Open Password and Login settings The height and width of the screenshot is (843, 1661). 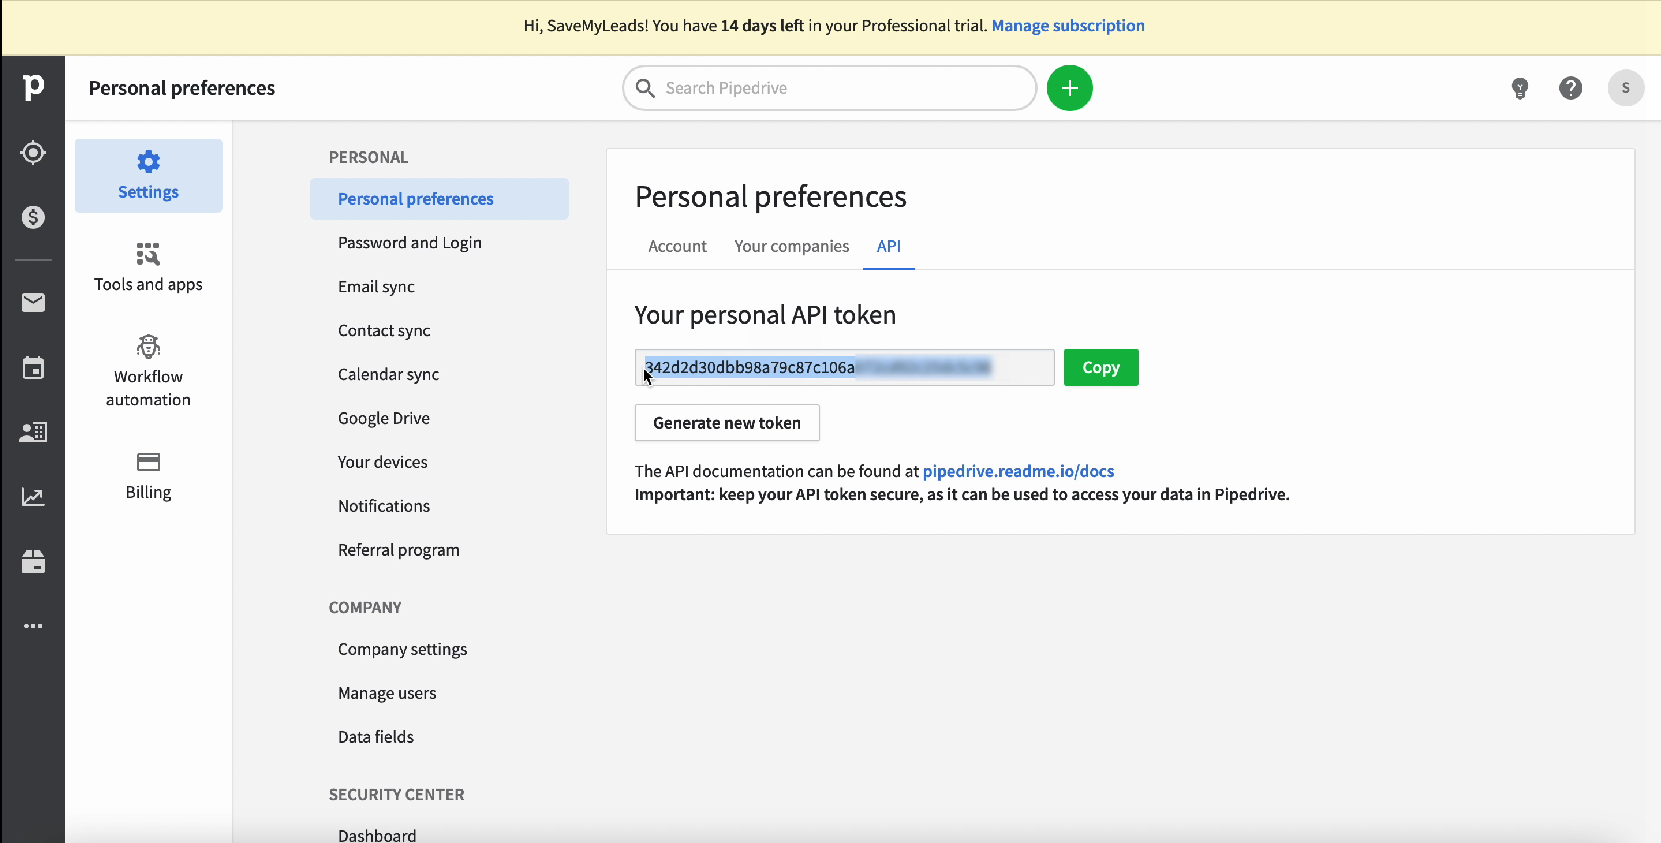410,243
